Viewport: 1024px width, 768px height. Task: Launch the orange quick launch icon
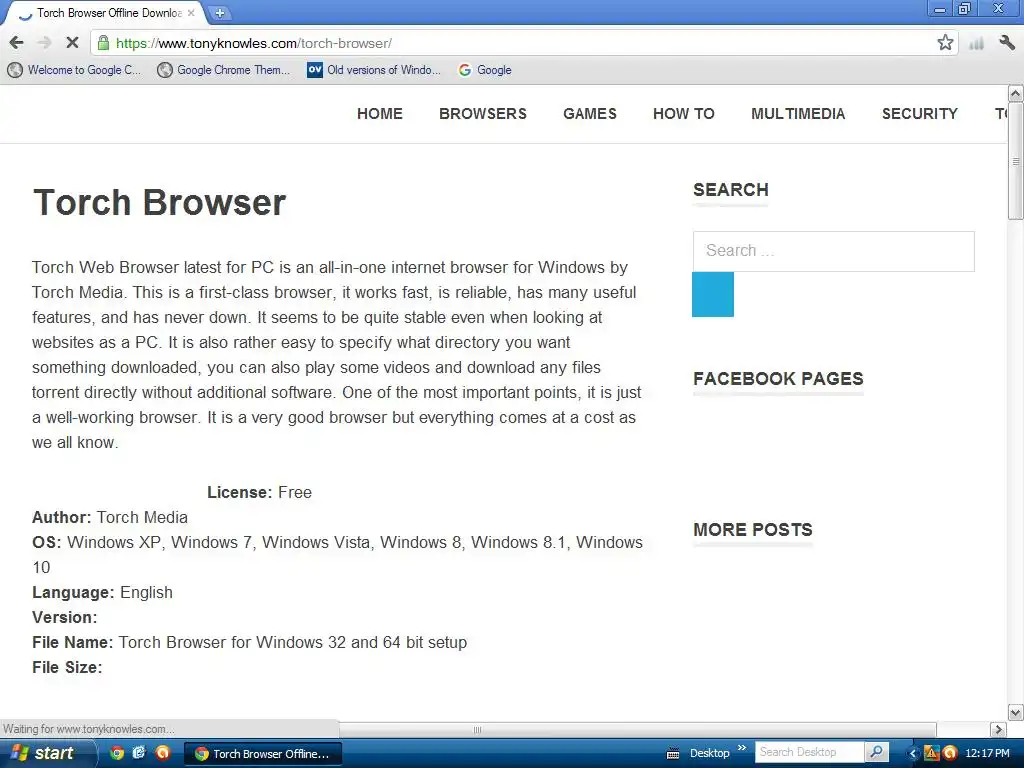click(162, 753)
